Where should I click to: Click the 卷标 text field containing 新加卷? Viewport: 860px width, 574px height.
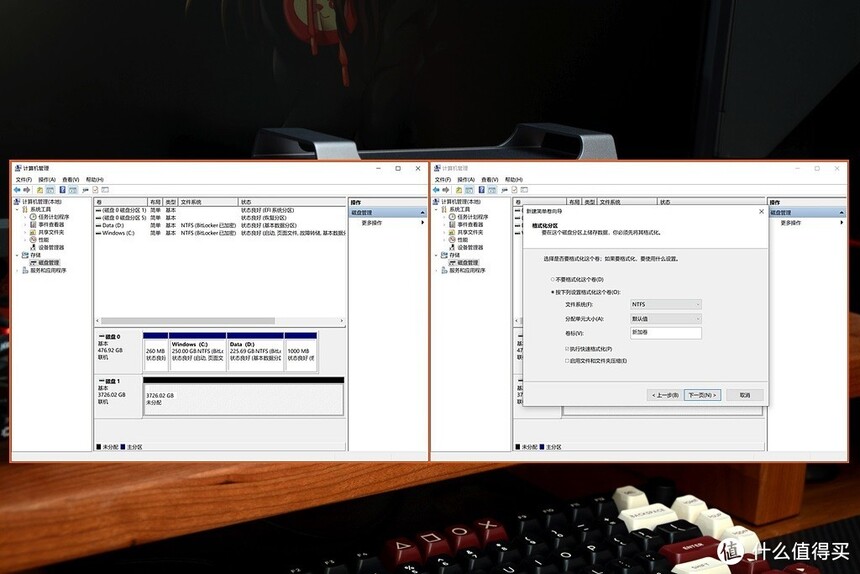click(x=666, y=333)
